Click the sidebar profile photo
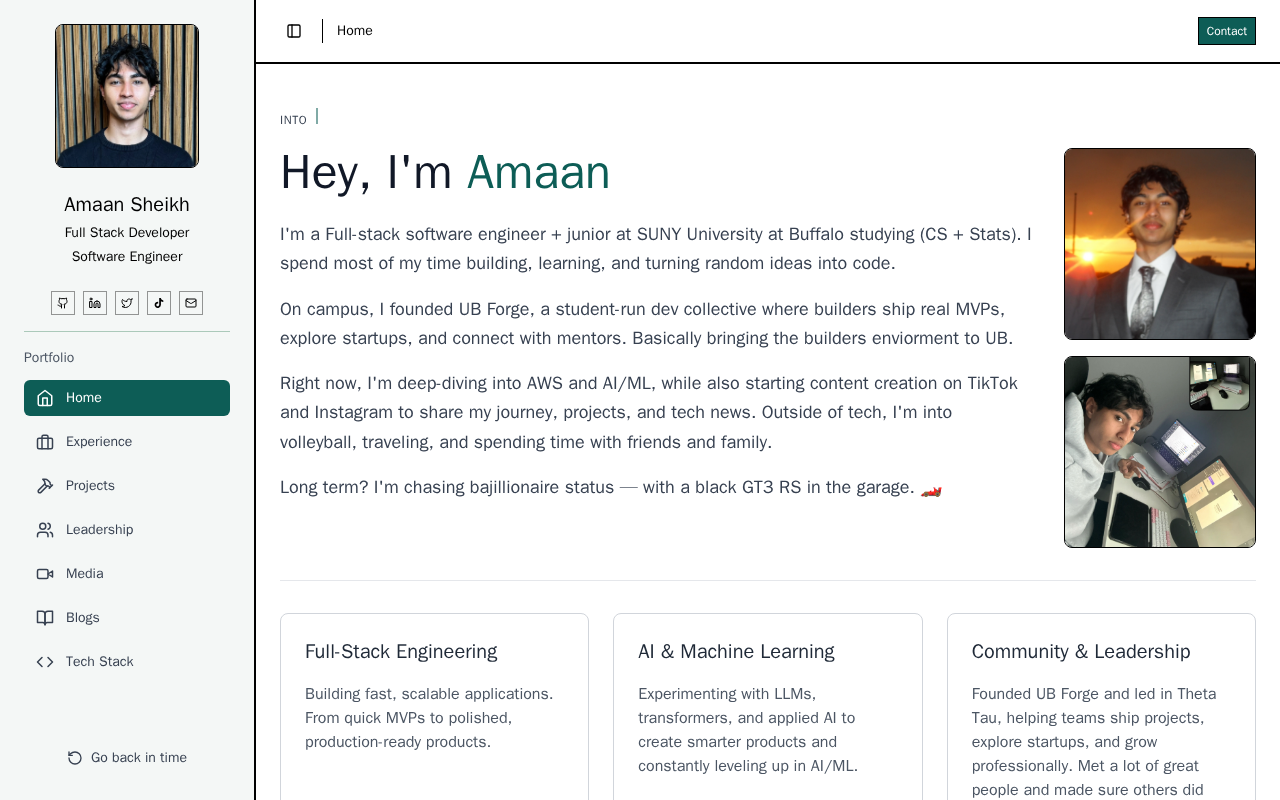The height and width of the screenshot is (800, 1280). pyautogui.click(x=127, y=96)
